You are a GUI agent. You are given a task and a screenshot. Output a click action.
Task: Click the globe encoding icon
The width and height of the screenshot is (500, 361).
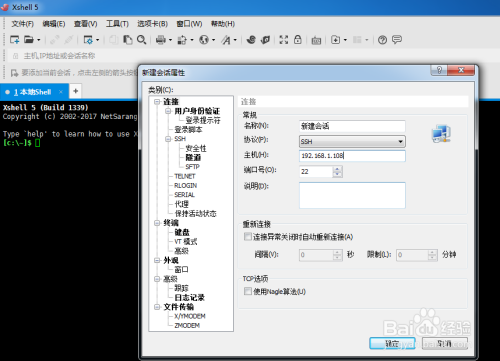pos(204,40)
